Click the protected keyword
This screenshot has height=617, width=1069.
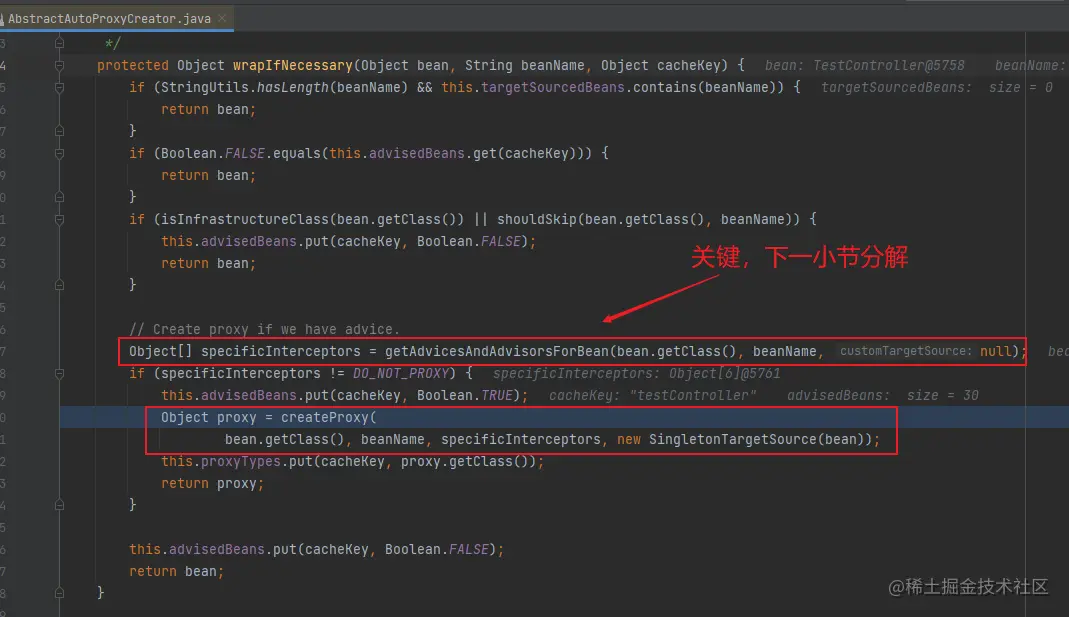(x=132, y=65)
